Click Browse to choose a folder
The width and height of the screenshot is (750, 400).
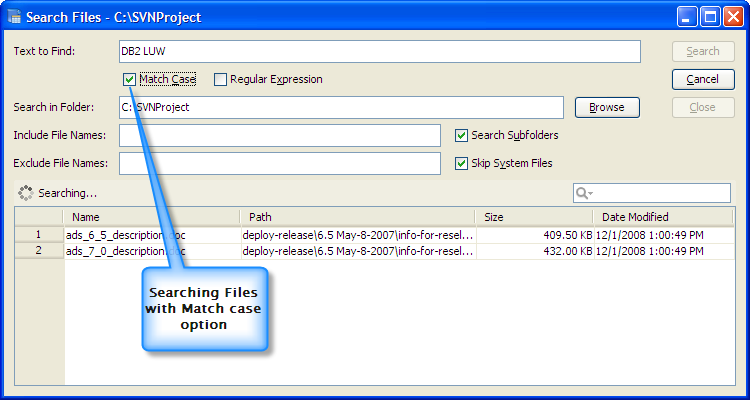606,107
